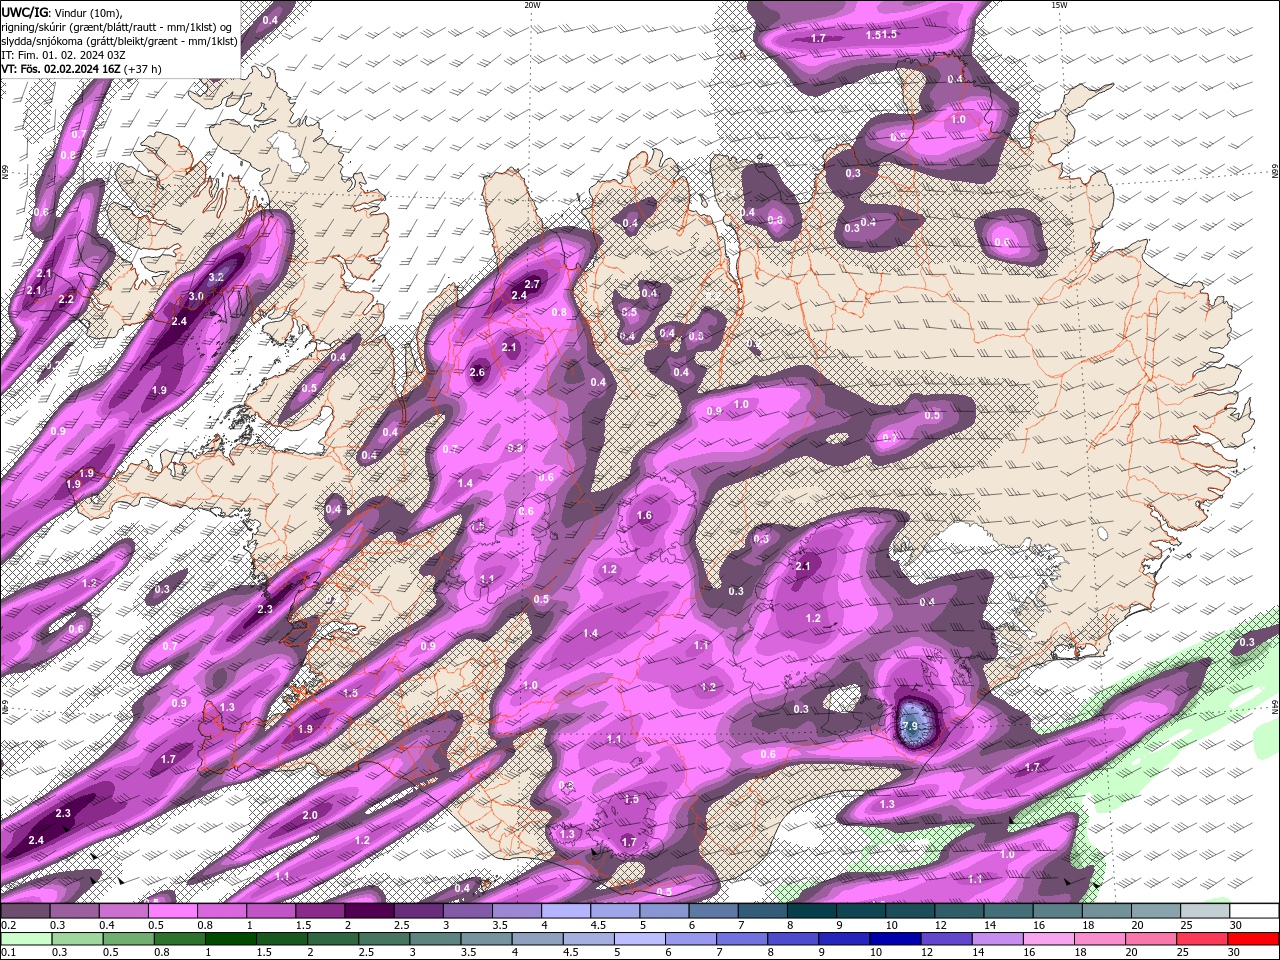Viewport: 1280px width, 960px height.
Task: Select the 2.2 value on the map
Action: click(66, 299)
